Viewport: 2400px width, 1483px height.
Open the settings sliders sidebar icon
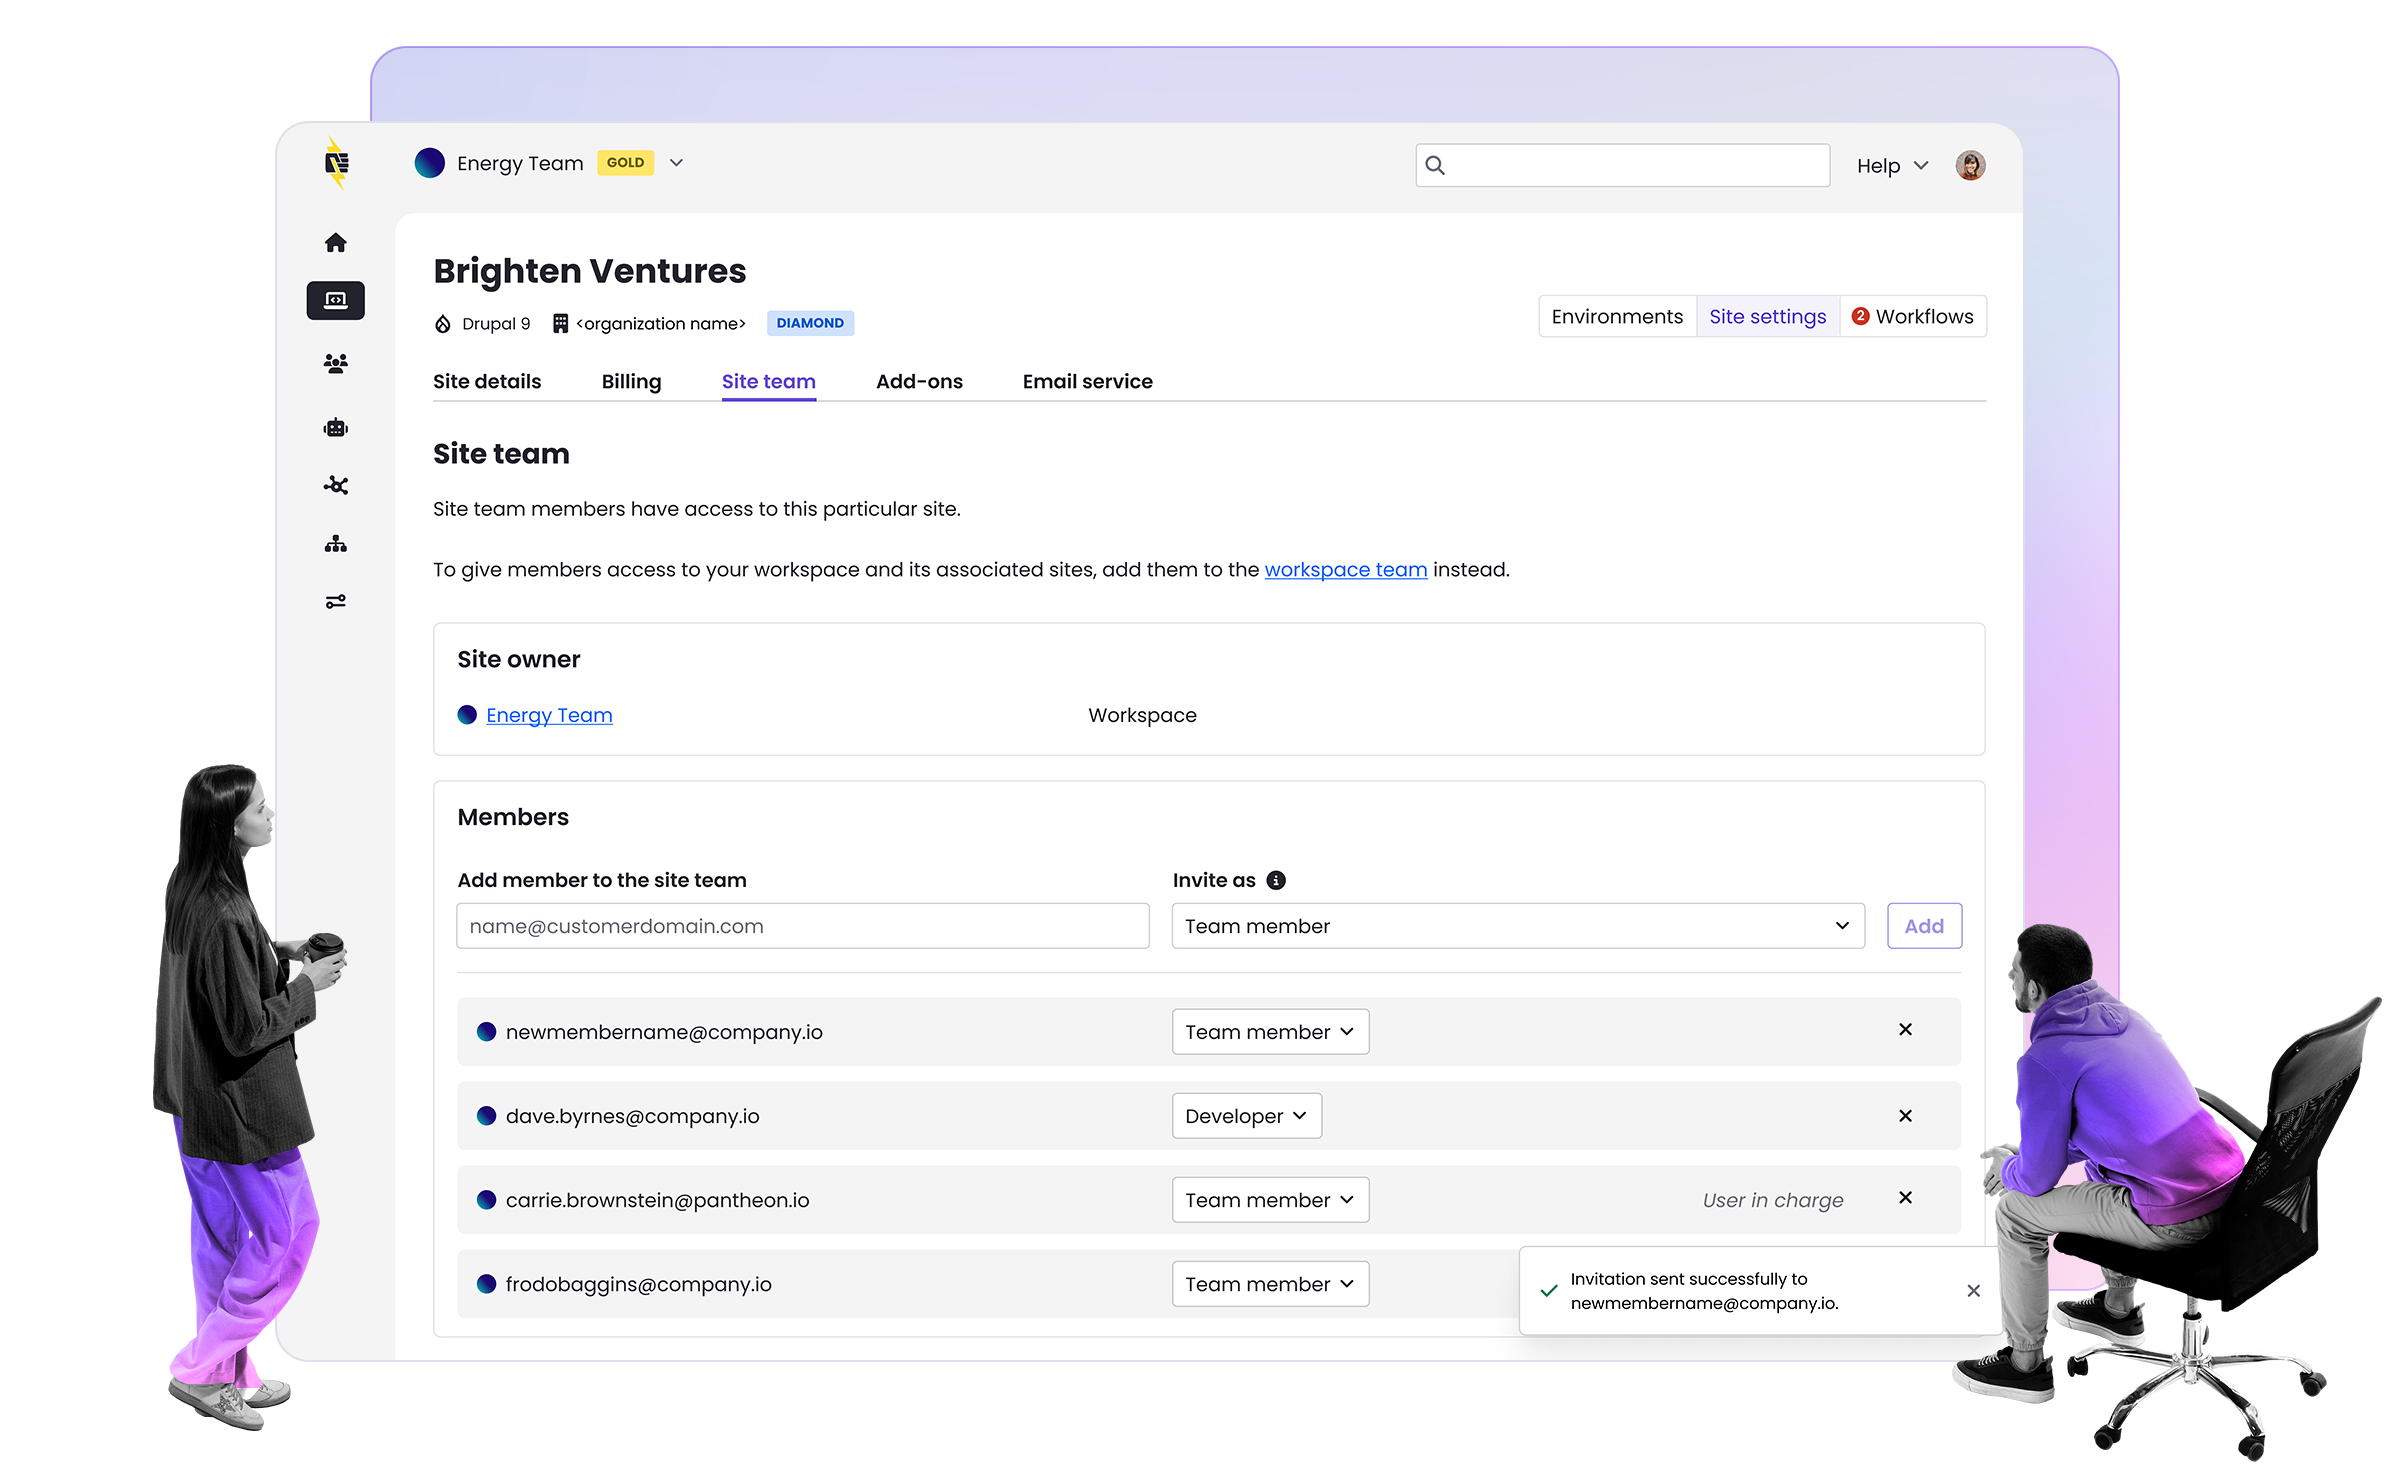(336, 602)
